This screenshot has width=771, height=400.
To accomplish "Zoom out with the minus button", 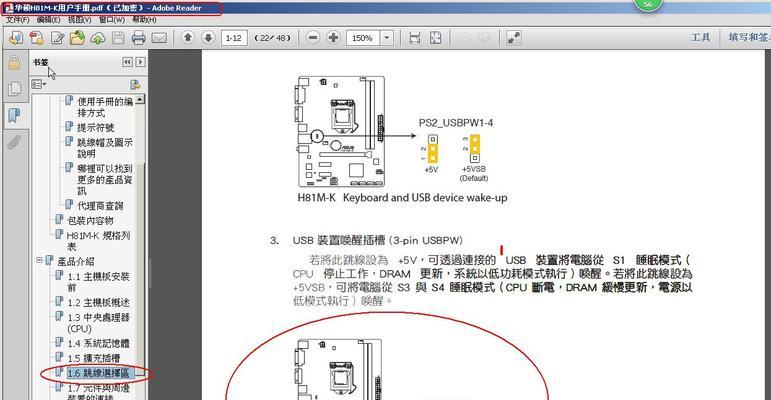I will [313, 38].
